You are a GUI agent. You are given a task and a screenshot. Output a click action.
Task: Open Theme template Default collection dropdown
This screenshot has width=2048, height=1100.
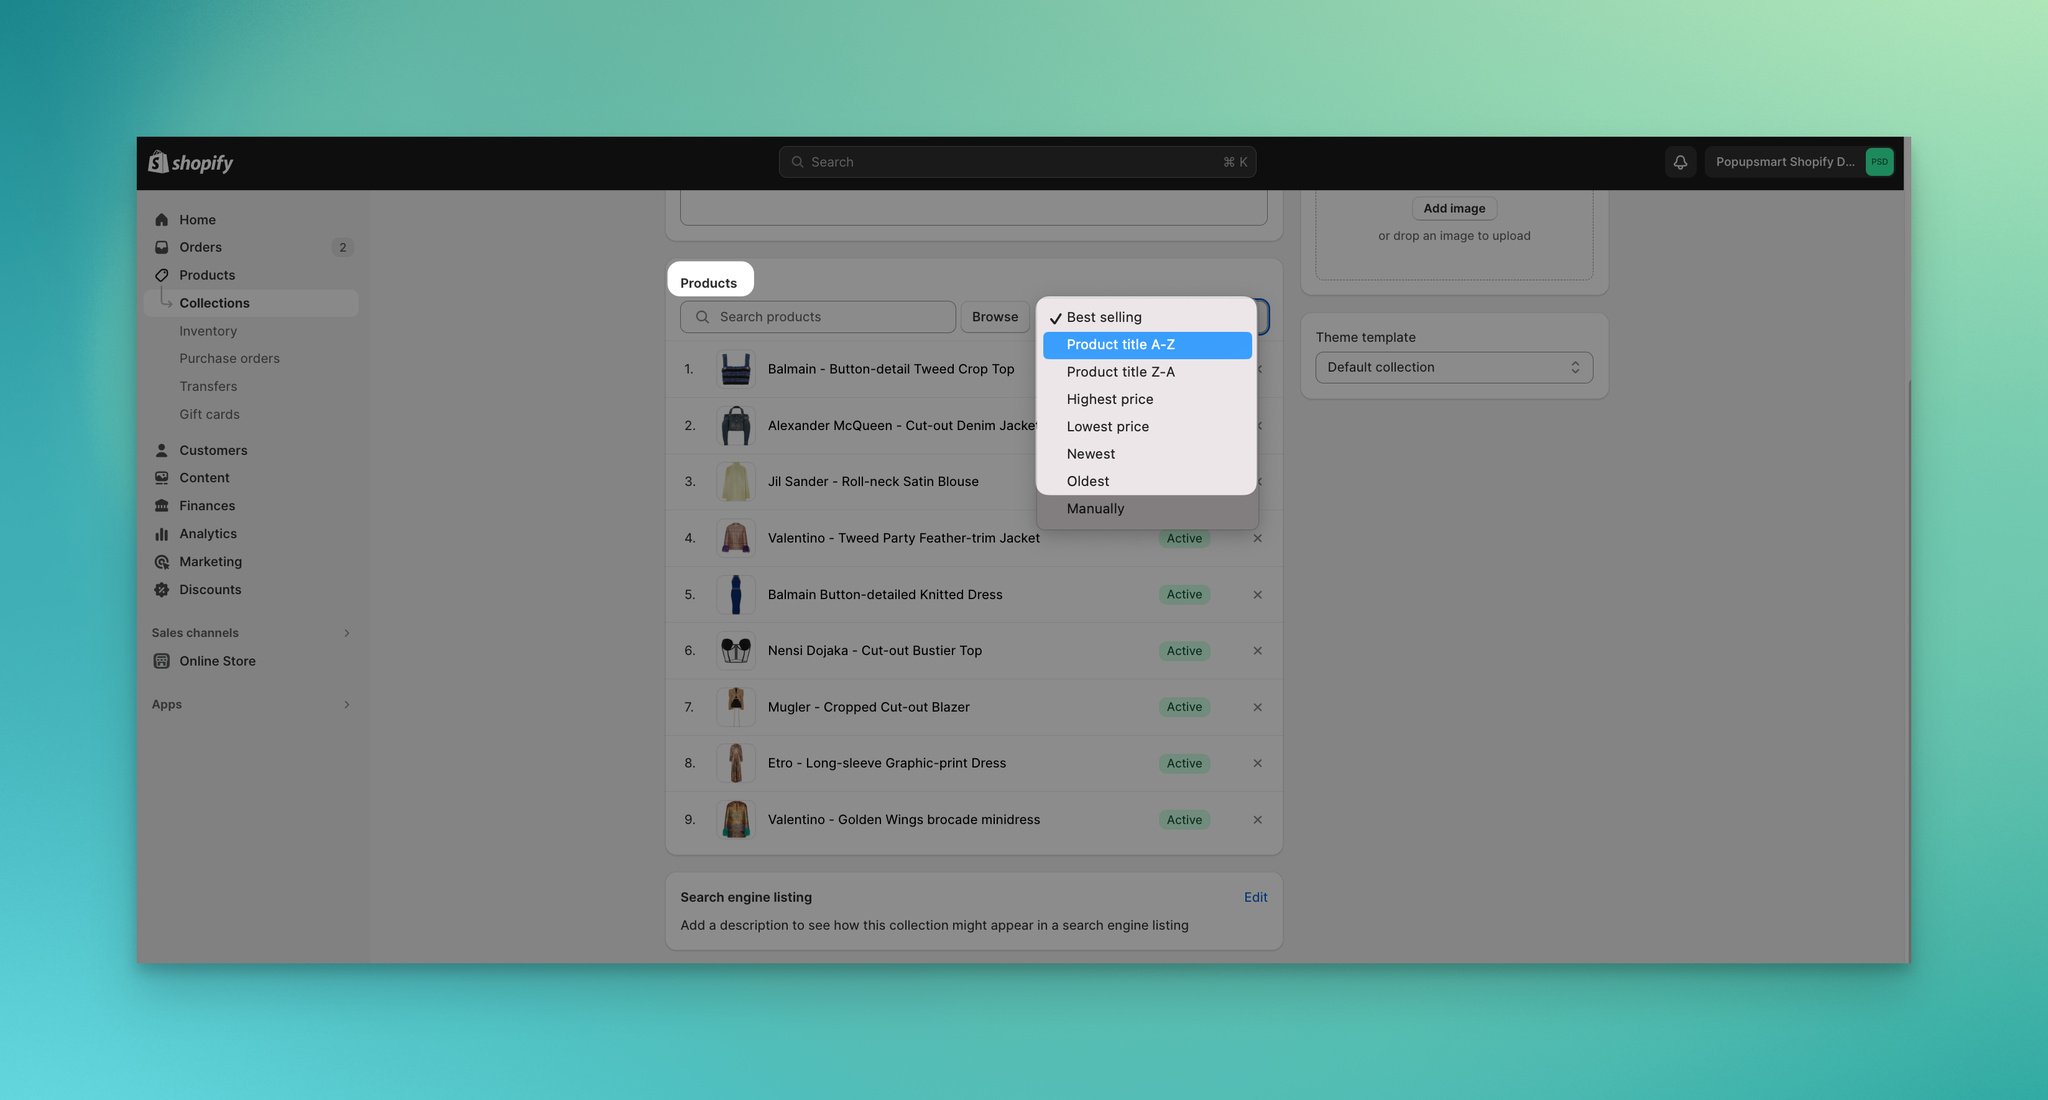click(1454, 367)
